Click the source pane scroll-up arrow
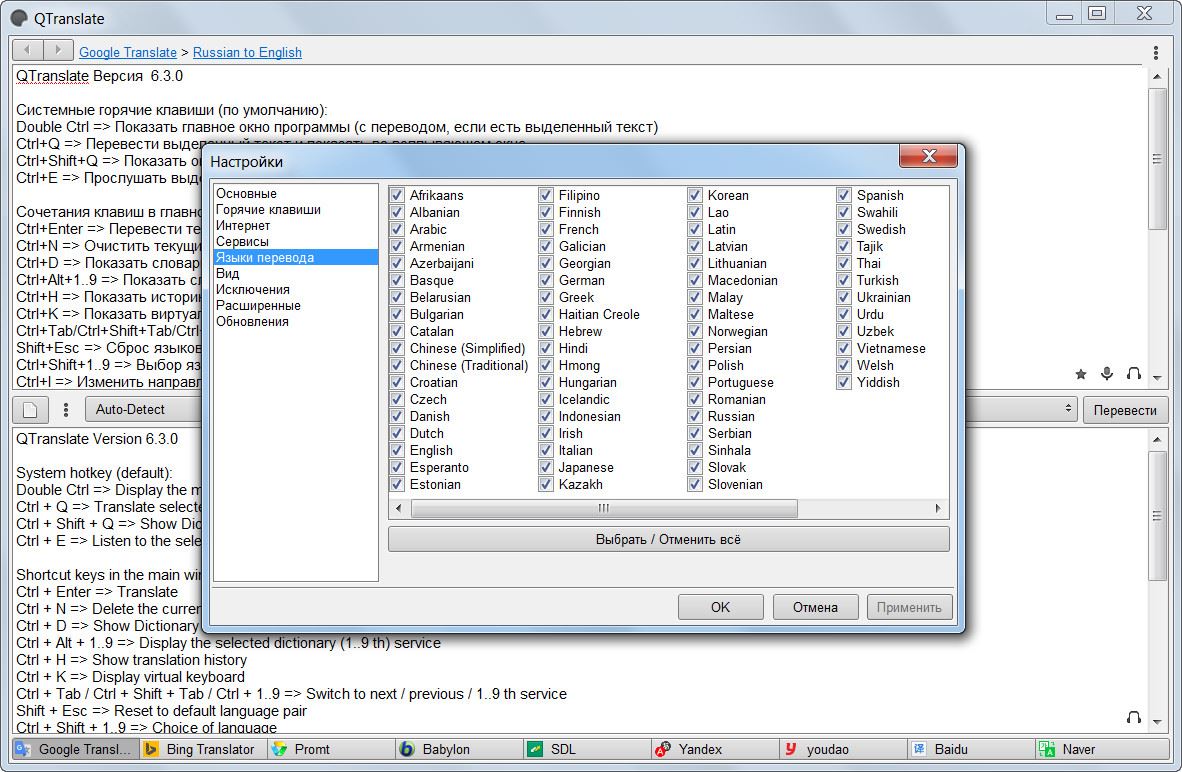1182x772 pixels. [1157, 76]
